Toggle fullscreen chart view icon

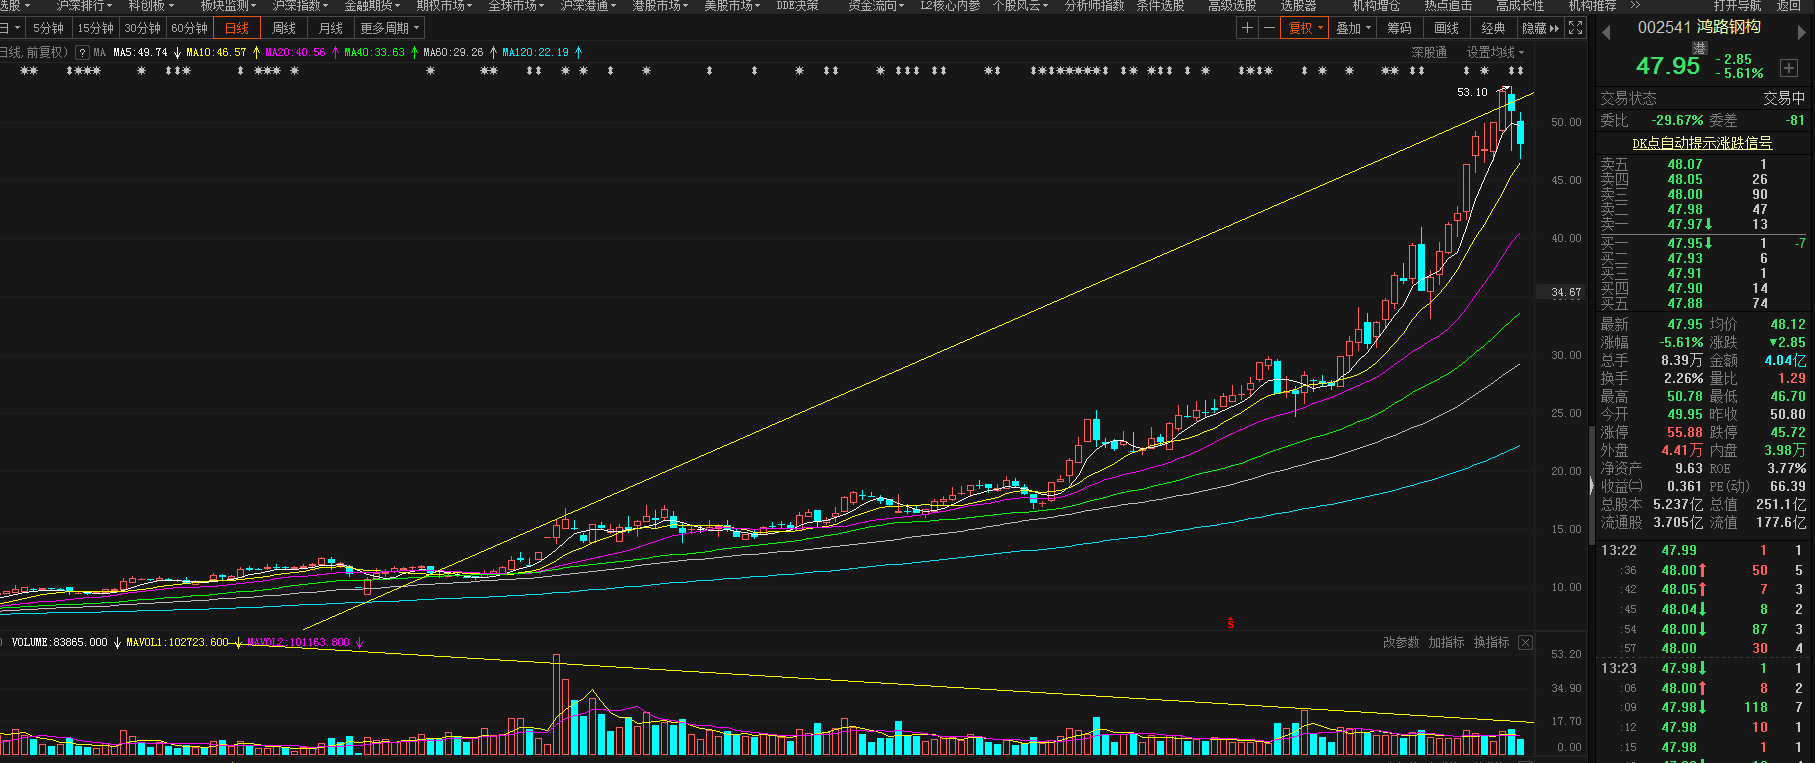pos(1576,28)
